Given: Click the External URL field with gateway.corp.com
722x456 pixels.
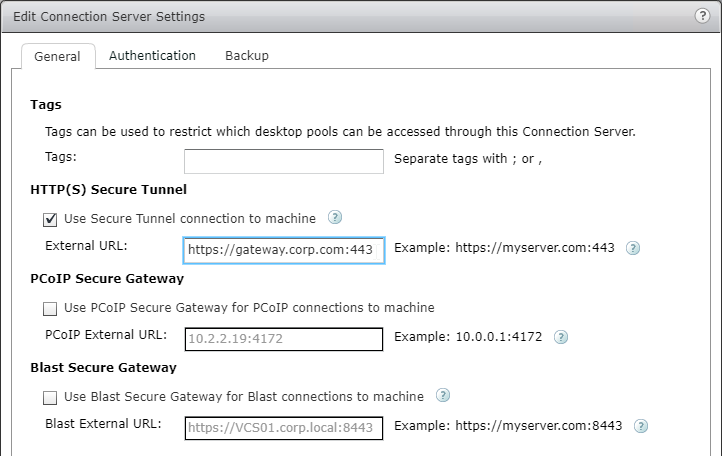Looking at the screenshot, I should tap(284, 250).
